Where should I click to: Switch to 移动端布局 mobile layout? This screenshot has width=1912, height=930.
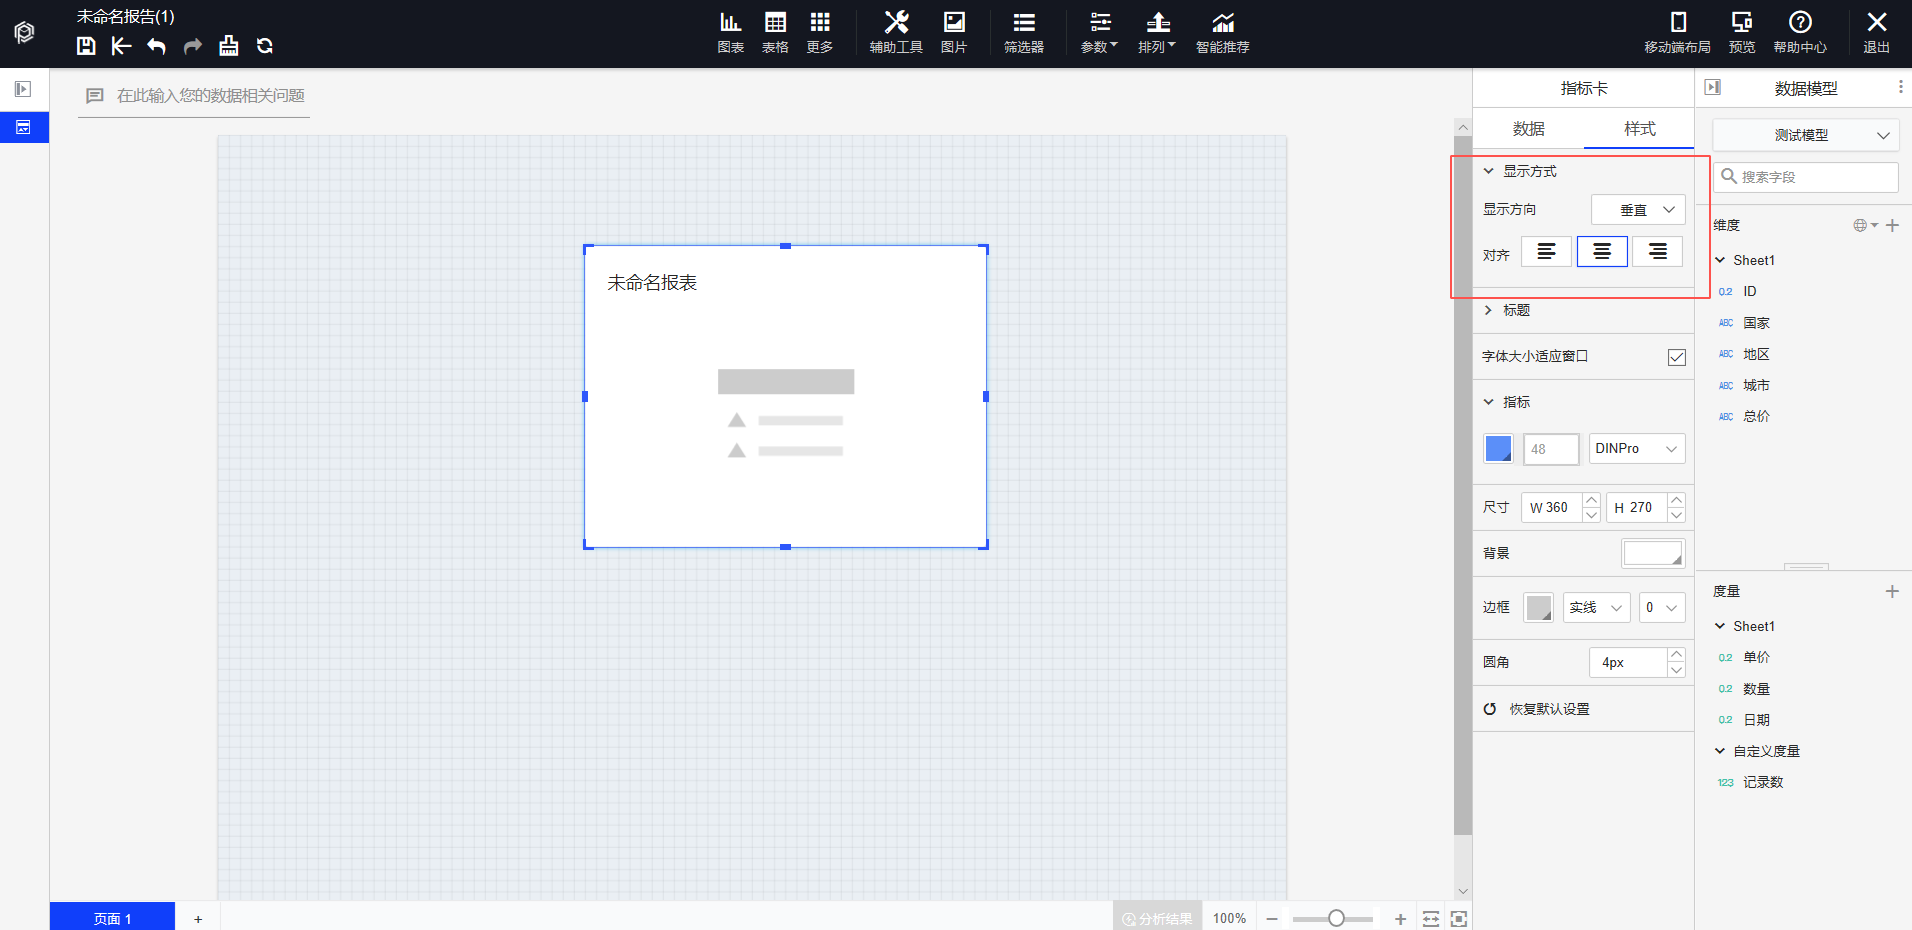click(1677, 32)
